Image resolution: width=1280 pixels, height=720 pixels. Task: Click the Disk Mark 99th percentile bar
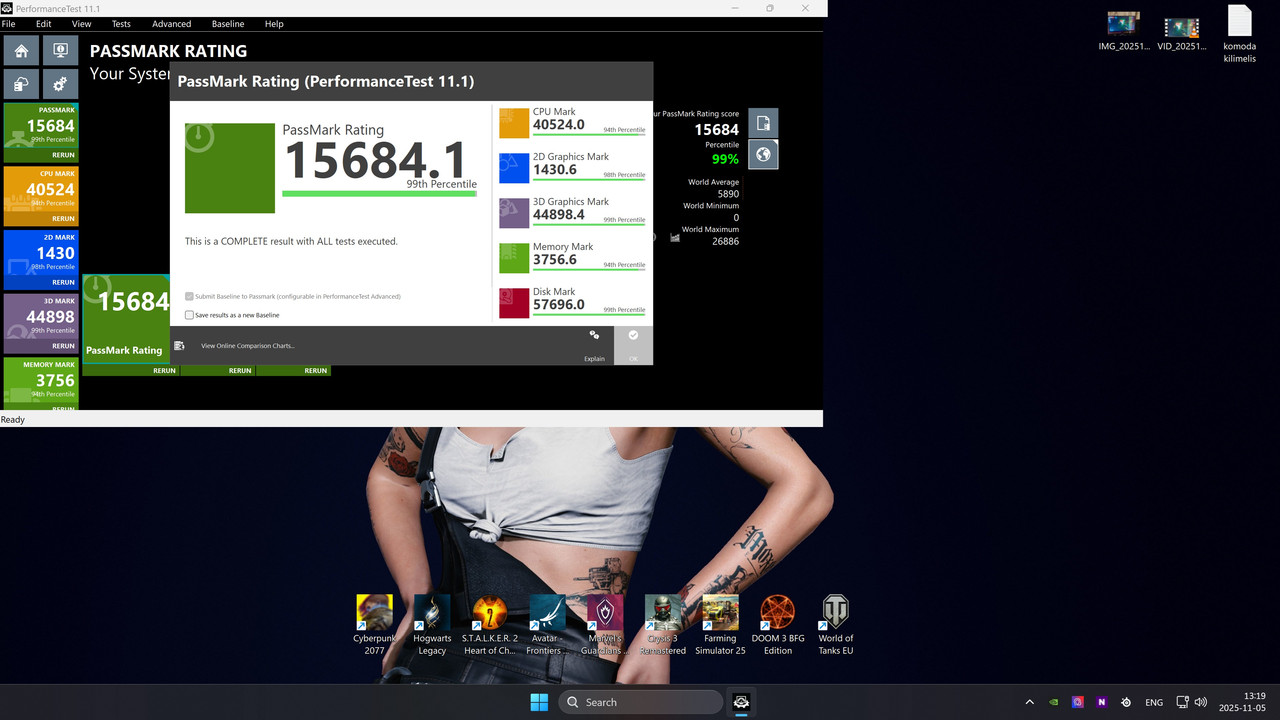589,315
